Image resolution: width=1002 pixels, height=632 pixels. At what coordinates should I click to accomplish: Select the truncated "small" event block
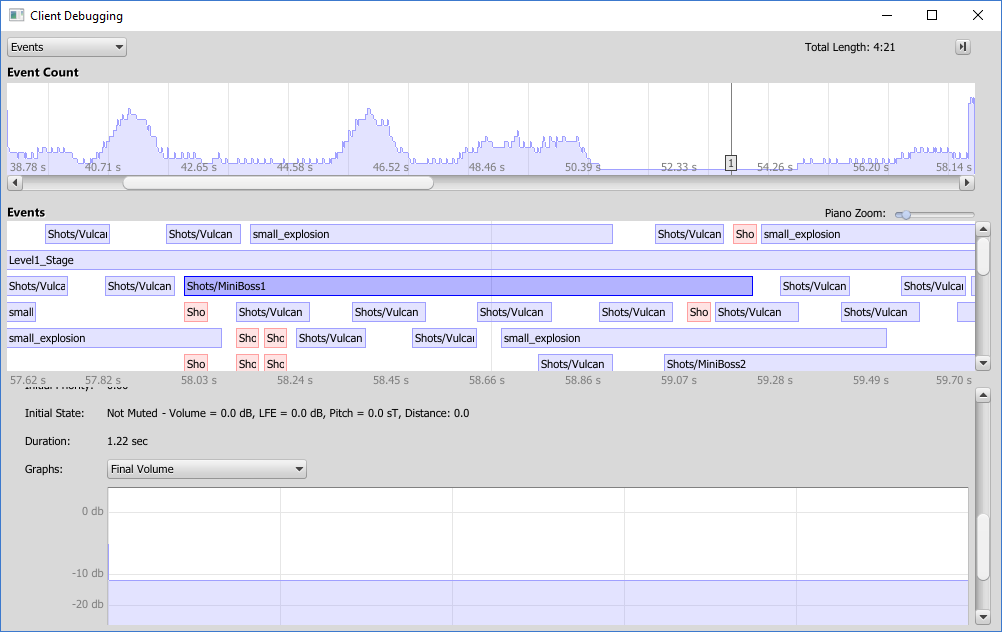21,312
